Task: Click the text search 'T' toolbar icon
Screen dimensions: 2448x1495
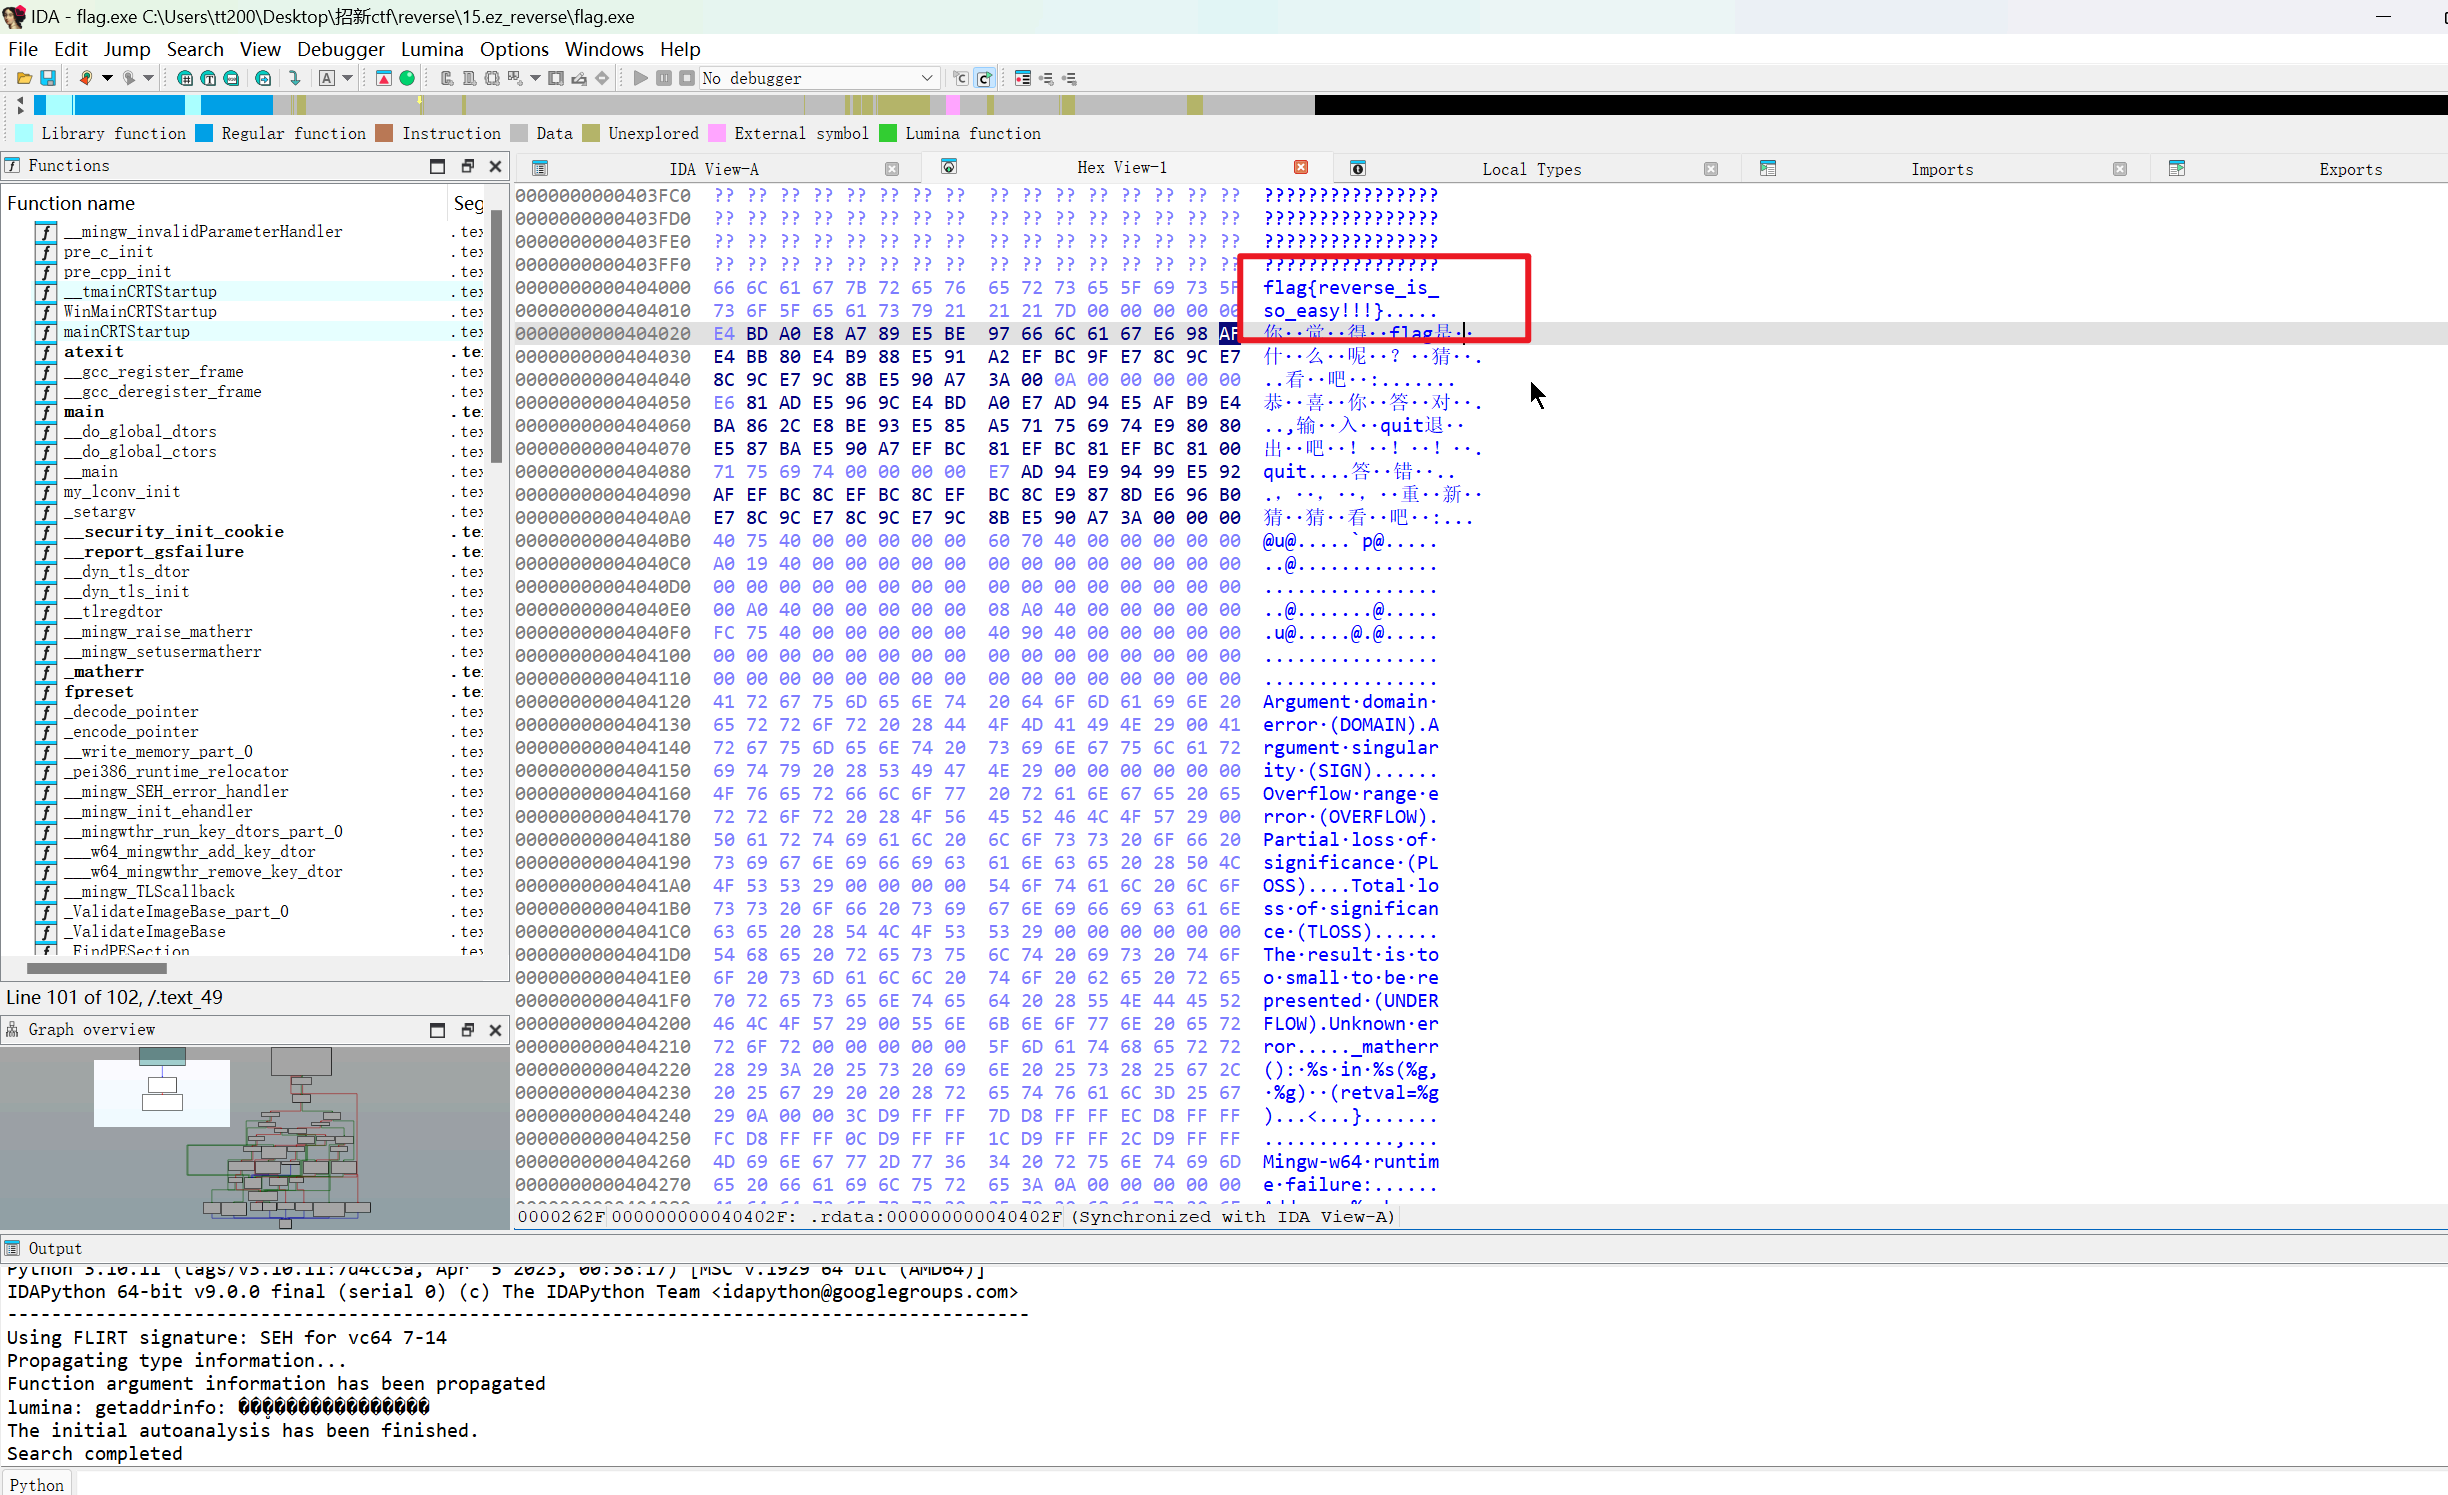Action: coord(208,78)
